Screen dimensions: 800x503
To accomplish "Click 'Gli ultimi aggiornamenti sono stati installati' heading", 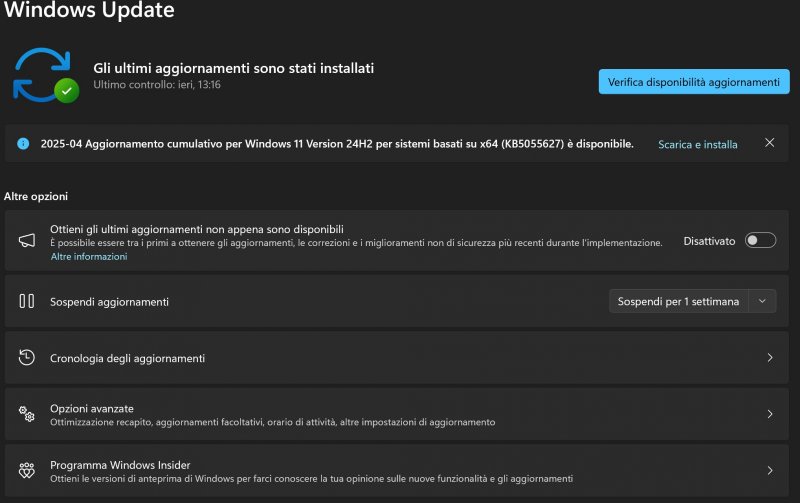I will 234,68.
